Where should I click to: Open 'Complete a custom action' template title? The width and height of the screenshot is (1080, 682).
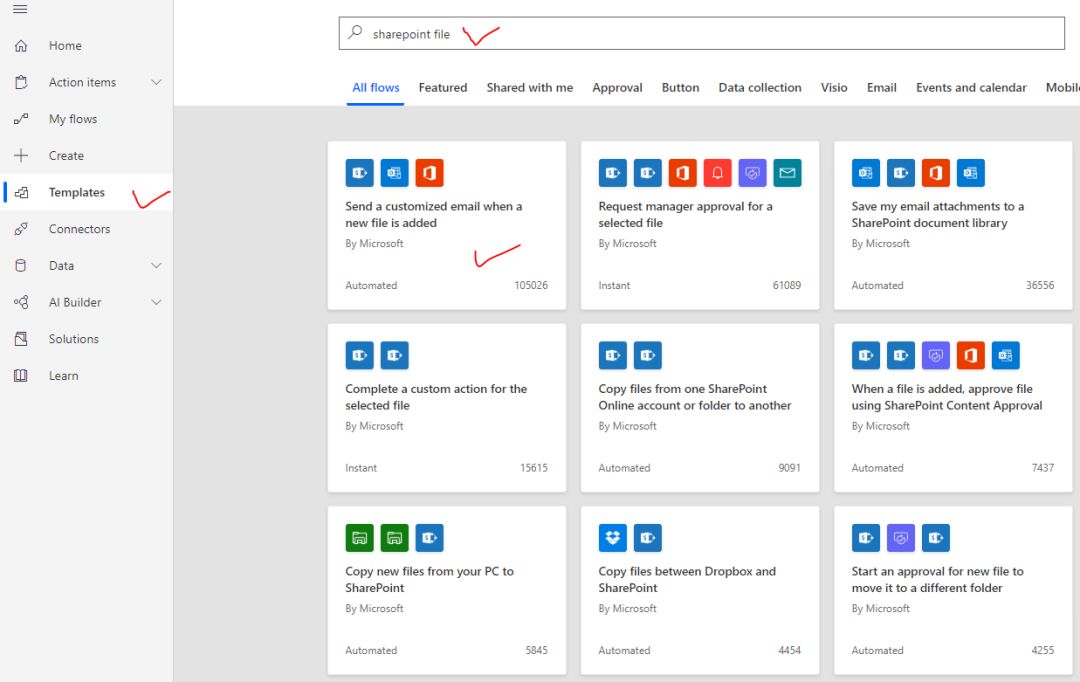(436, 397)
